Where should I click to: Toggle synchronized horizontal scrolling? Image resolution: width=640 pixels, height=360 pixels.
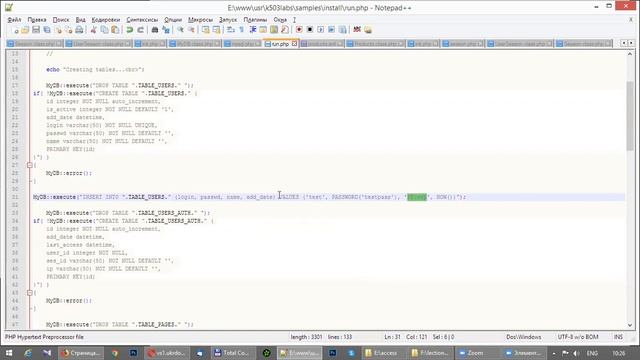point(216,30)
